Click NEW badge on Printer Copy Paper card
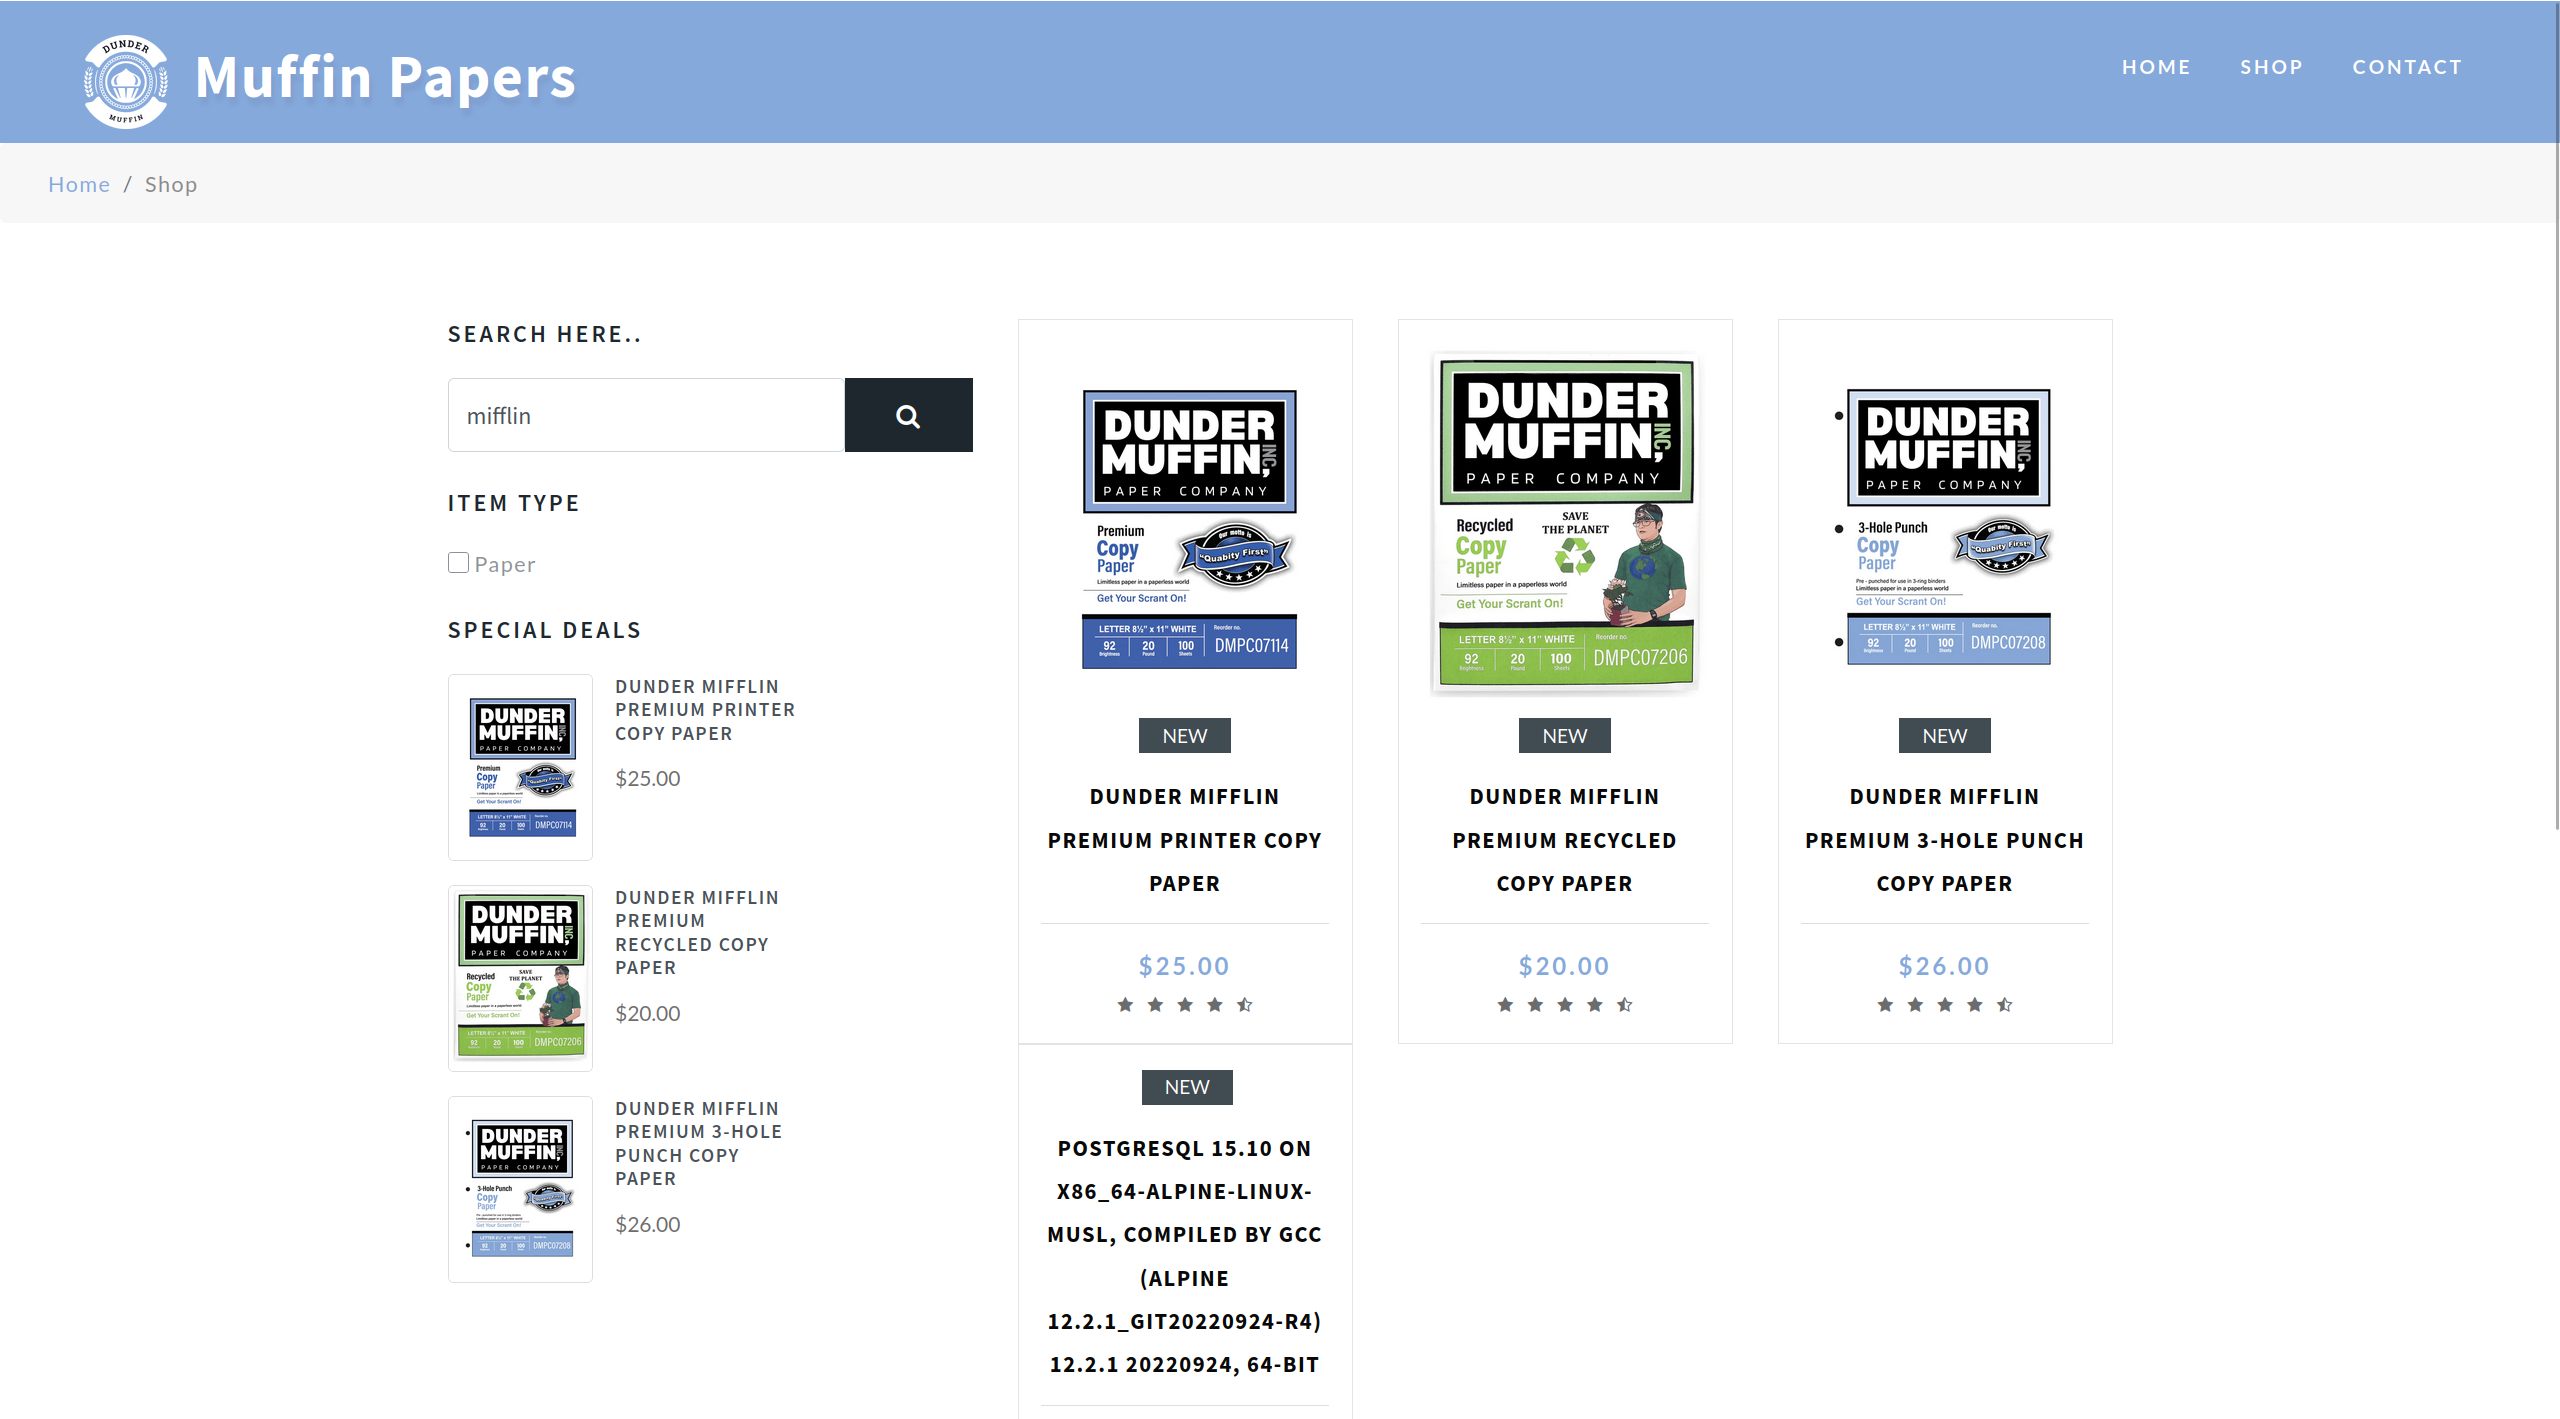 click(1185, 736)
